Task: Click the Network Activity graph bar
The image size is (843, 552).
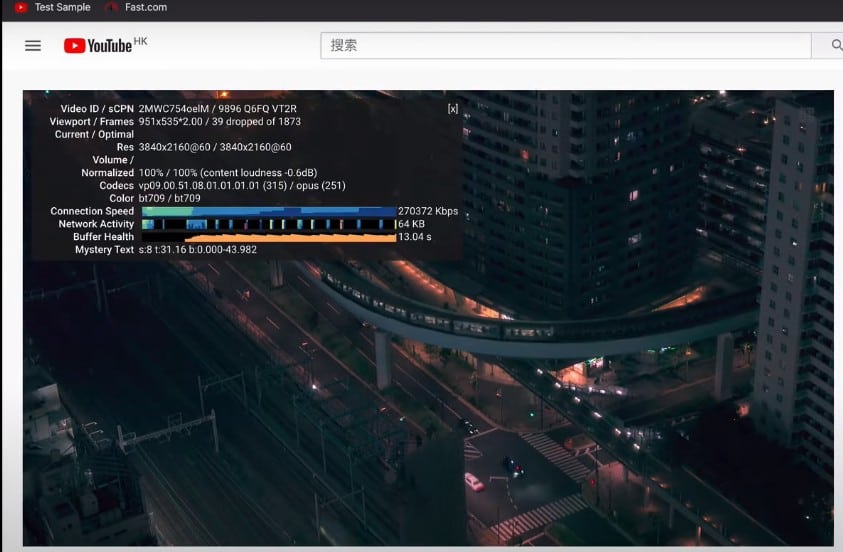Action: click(269, 224)
